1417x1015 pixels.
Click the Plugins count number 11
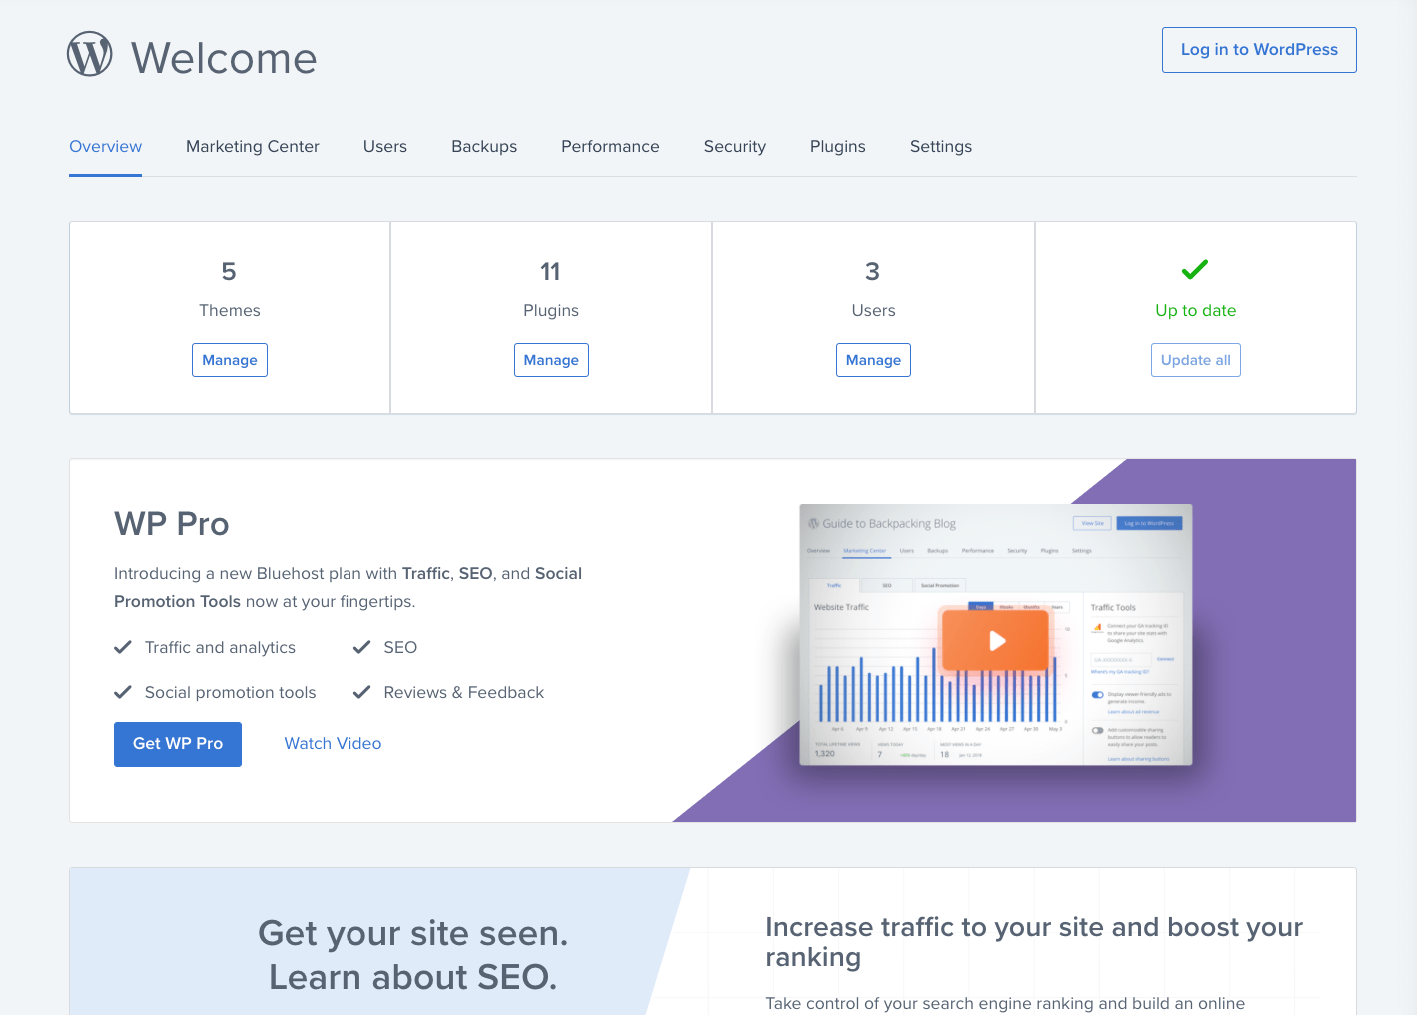[550, 271]
